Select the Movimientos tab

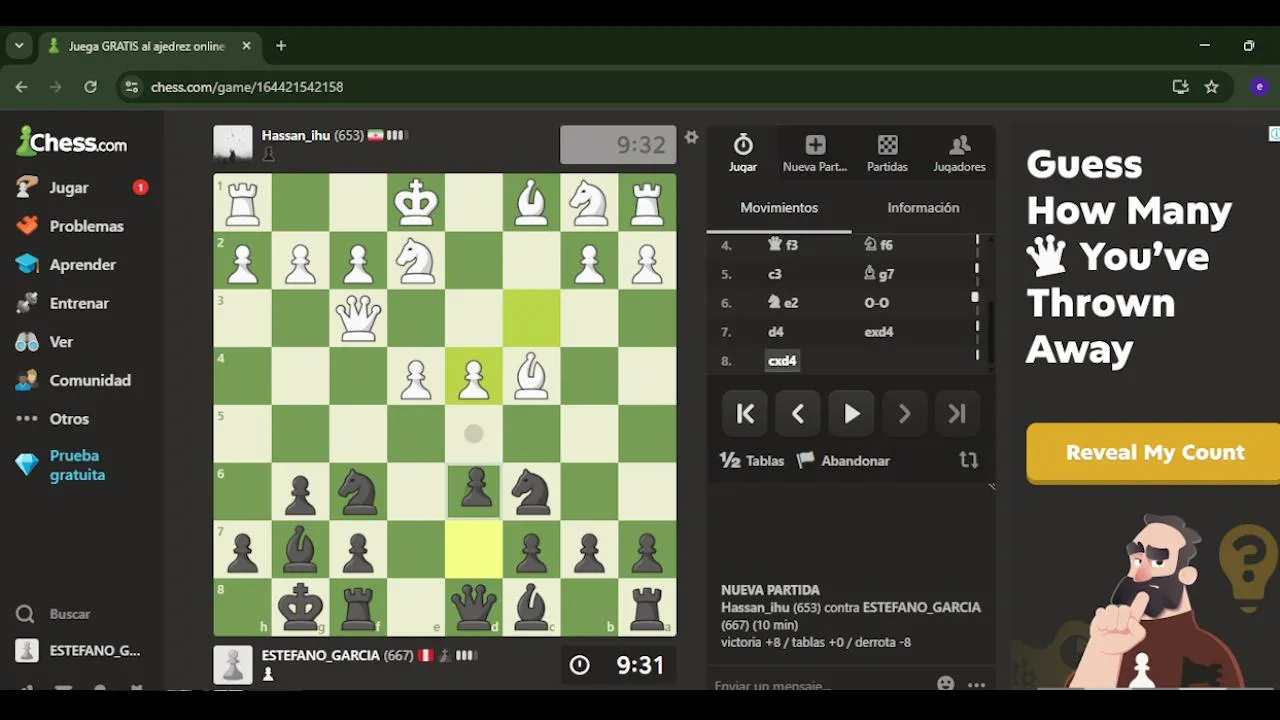(779, 208)
